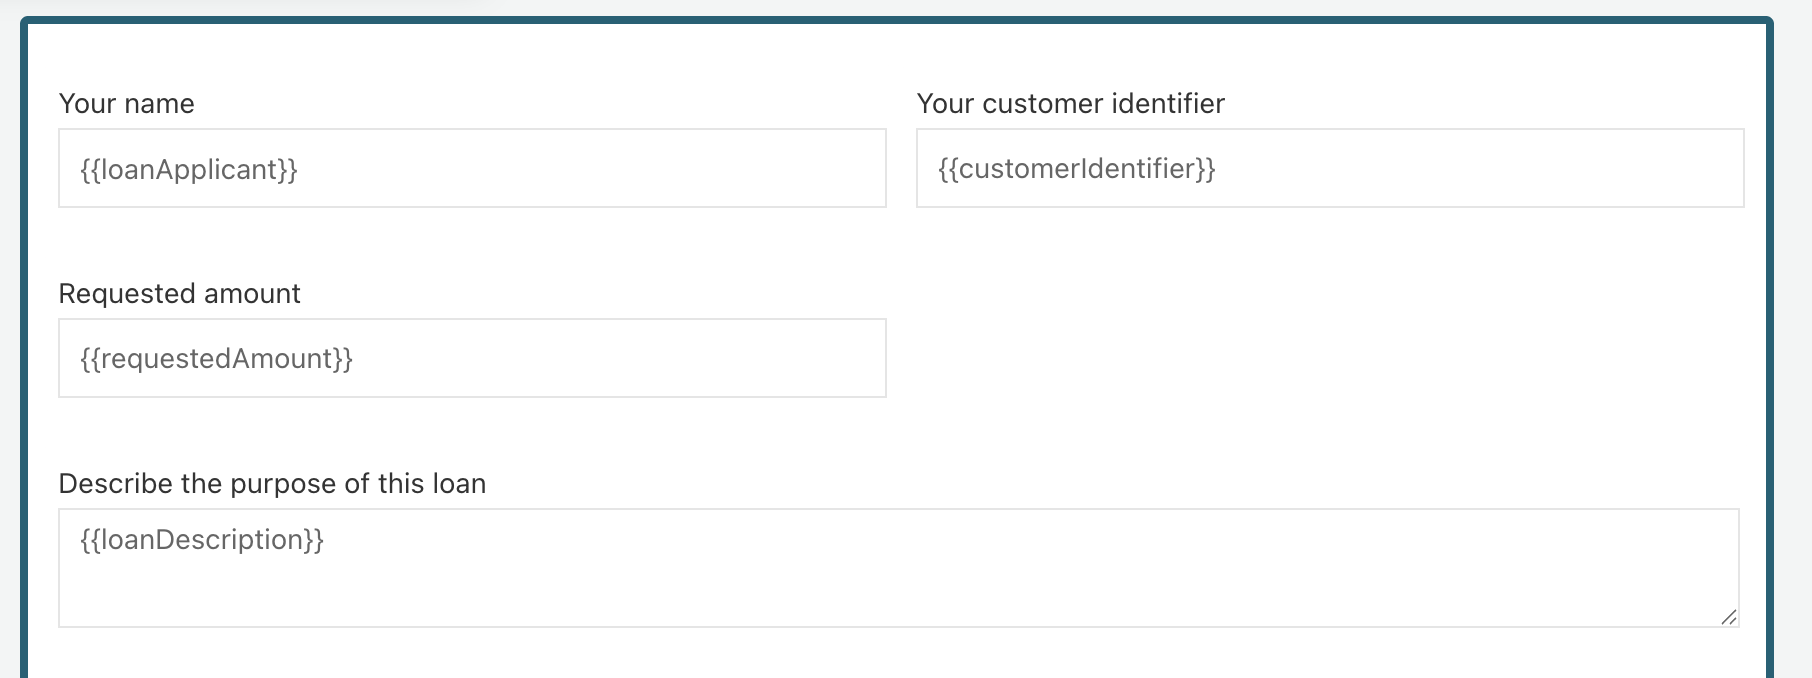Click the Requested amount label
The width and height of the screenshot is (1812, 678).
[x=180, y=293]
